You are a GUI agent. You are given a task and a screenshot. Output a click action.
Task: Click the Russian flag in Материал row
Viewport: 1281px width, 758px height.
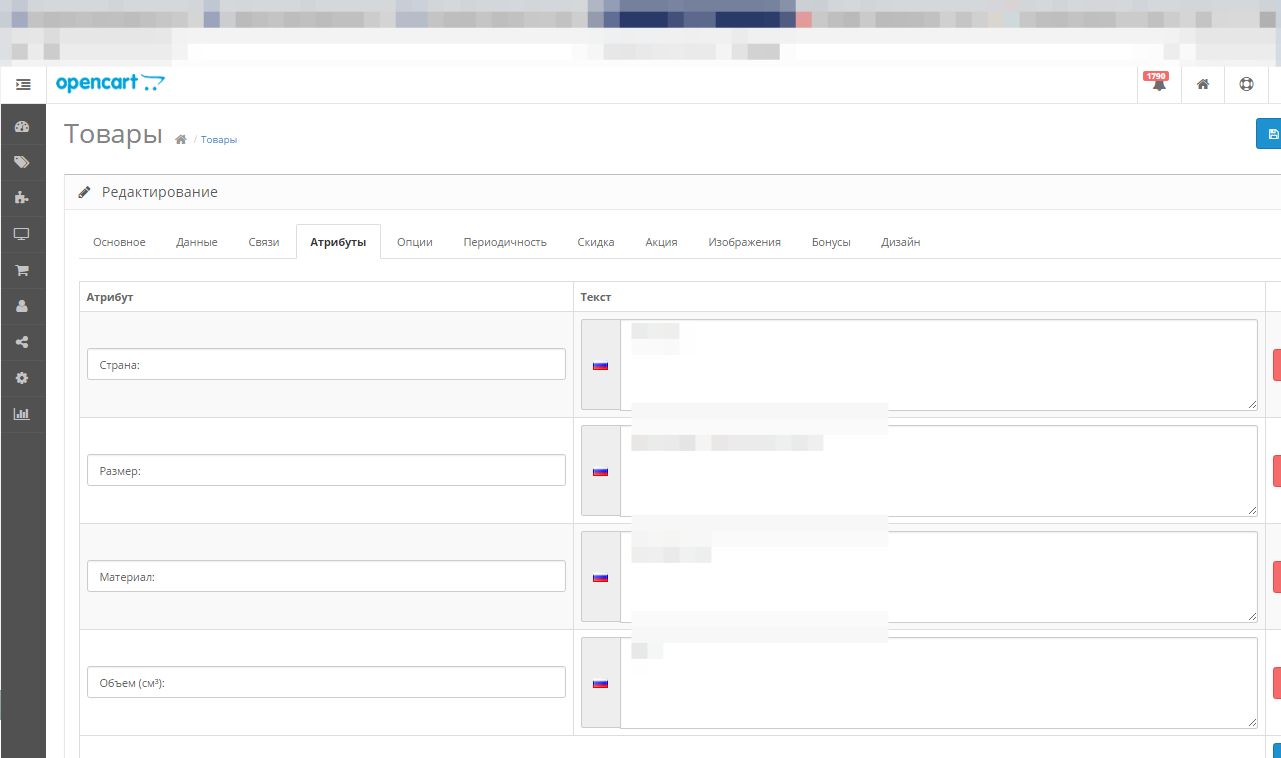[600, 577]
